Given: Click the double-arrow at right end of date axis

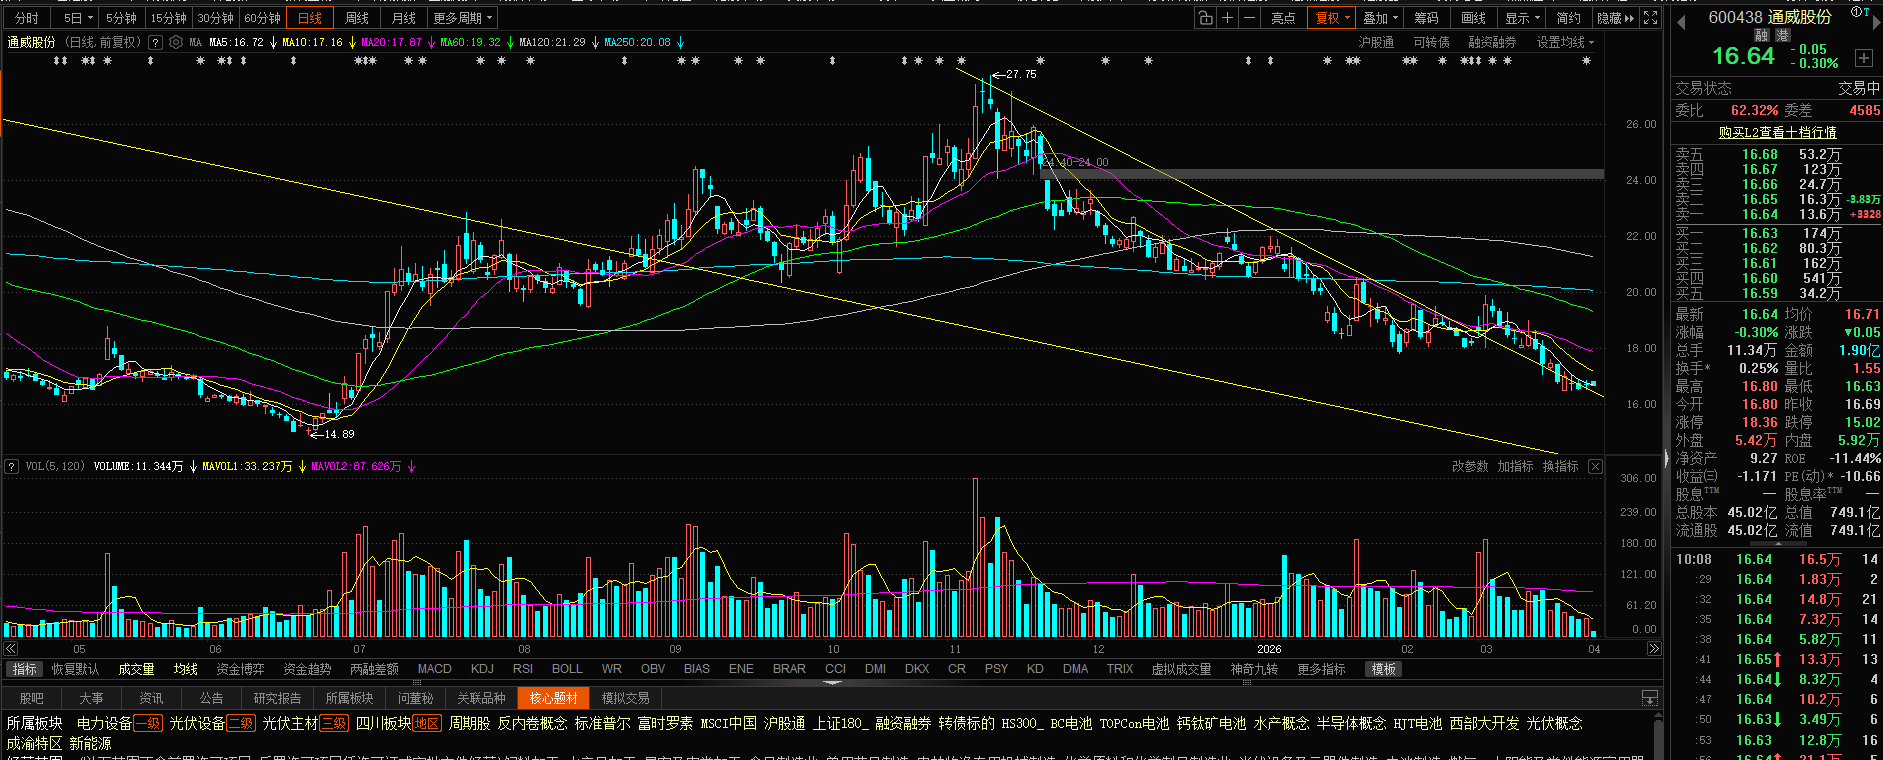Looking at the screenshot, I should (x=1654, y=649).
